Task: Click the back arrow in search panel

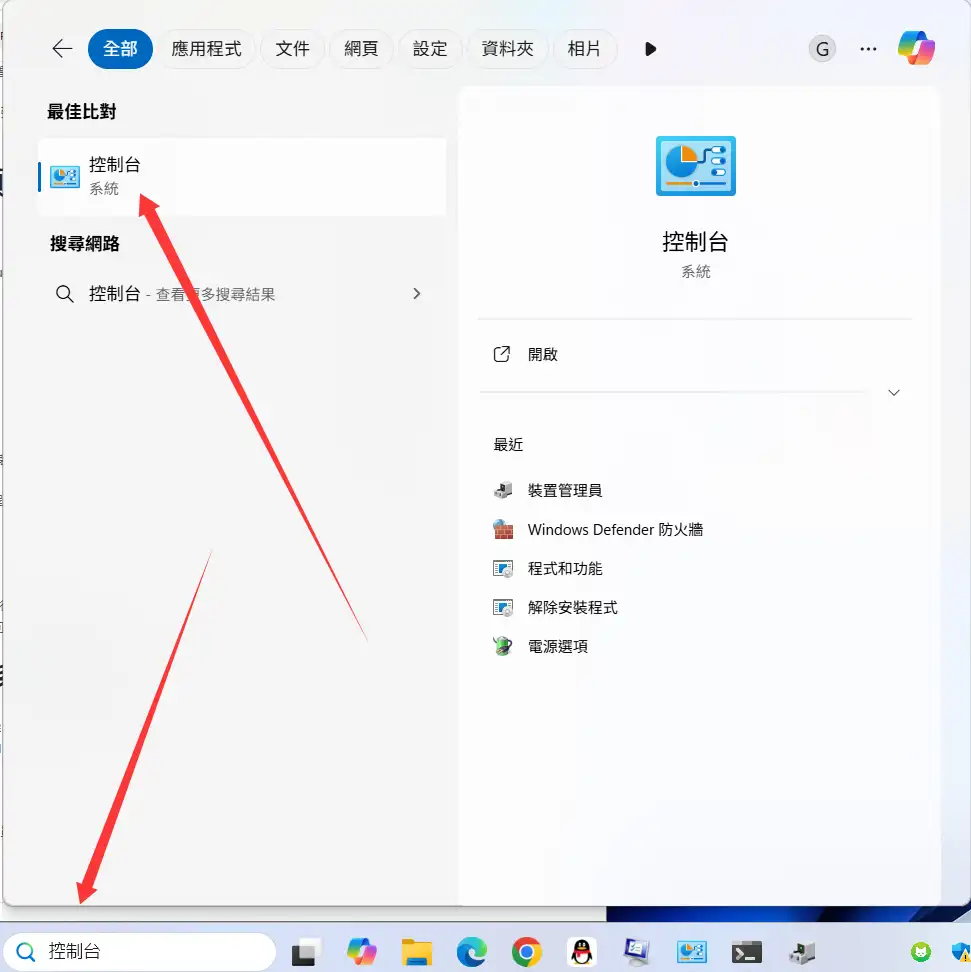Action: coord(63,49)
